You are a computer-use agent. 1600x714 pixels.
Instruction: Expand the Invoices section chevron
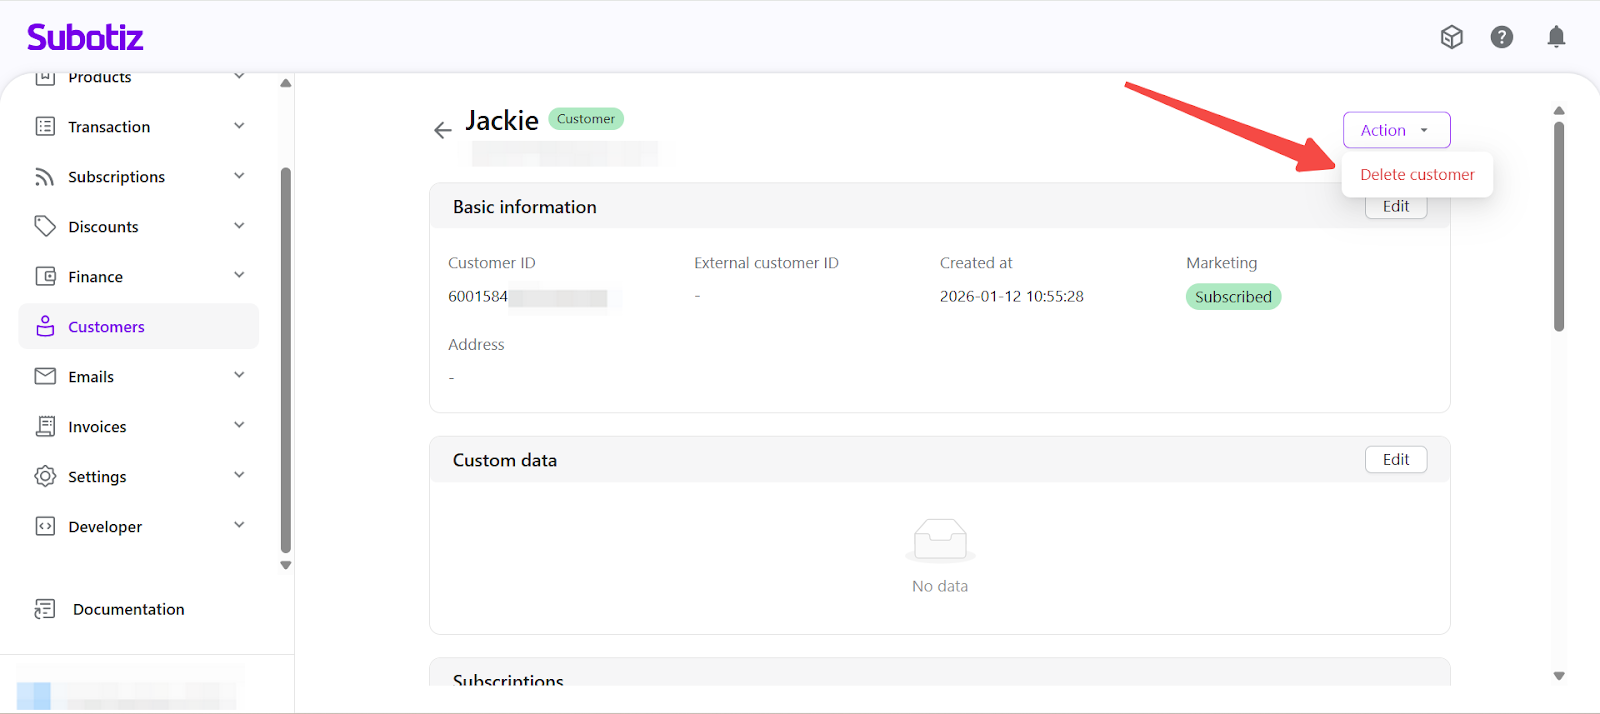click(239, 426)
